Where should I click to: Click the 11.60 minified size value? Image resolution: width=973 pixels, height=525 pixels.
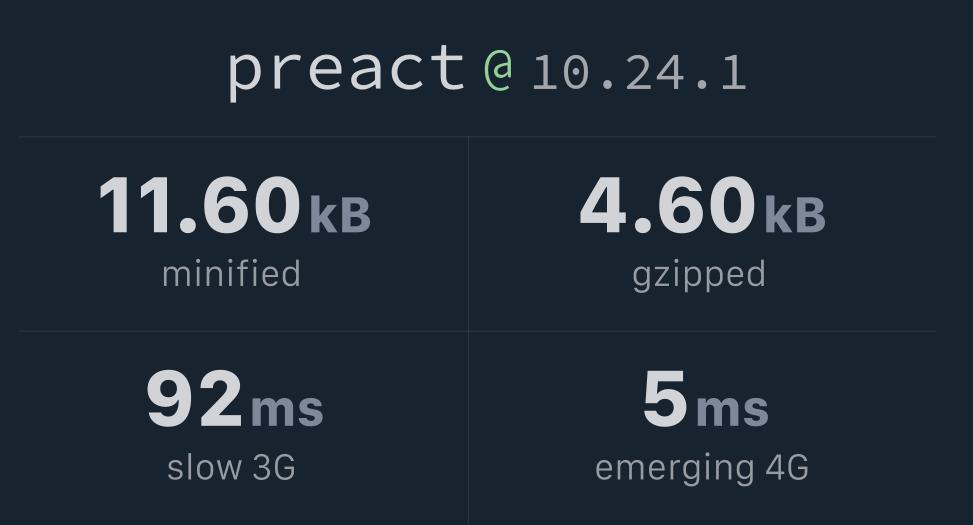pos(199,204)
